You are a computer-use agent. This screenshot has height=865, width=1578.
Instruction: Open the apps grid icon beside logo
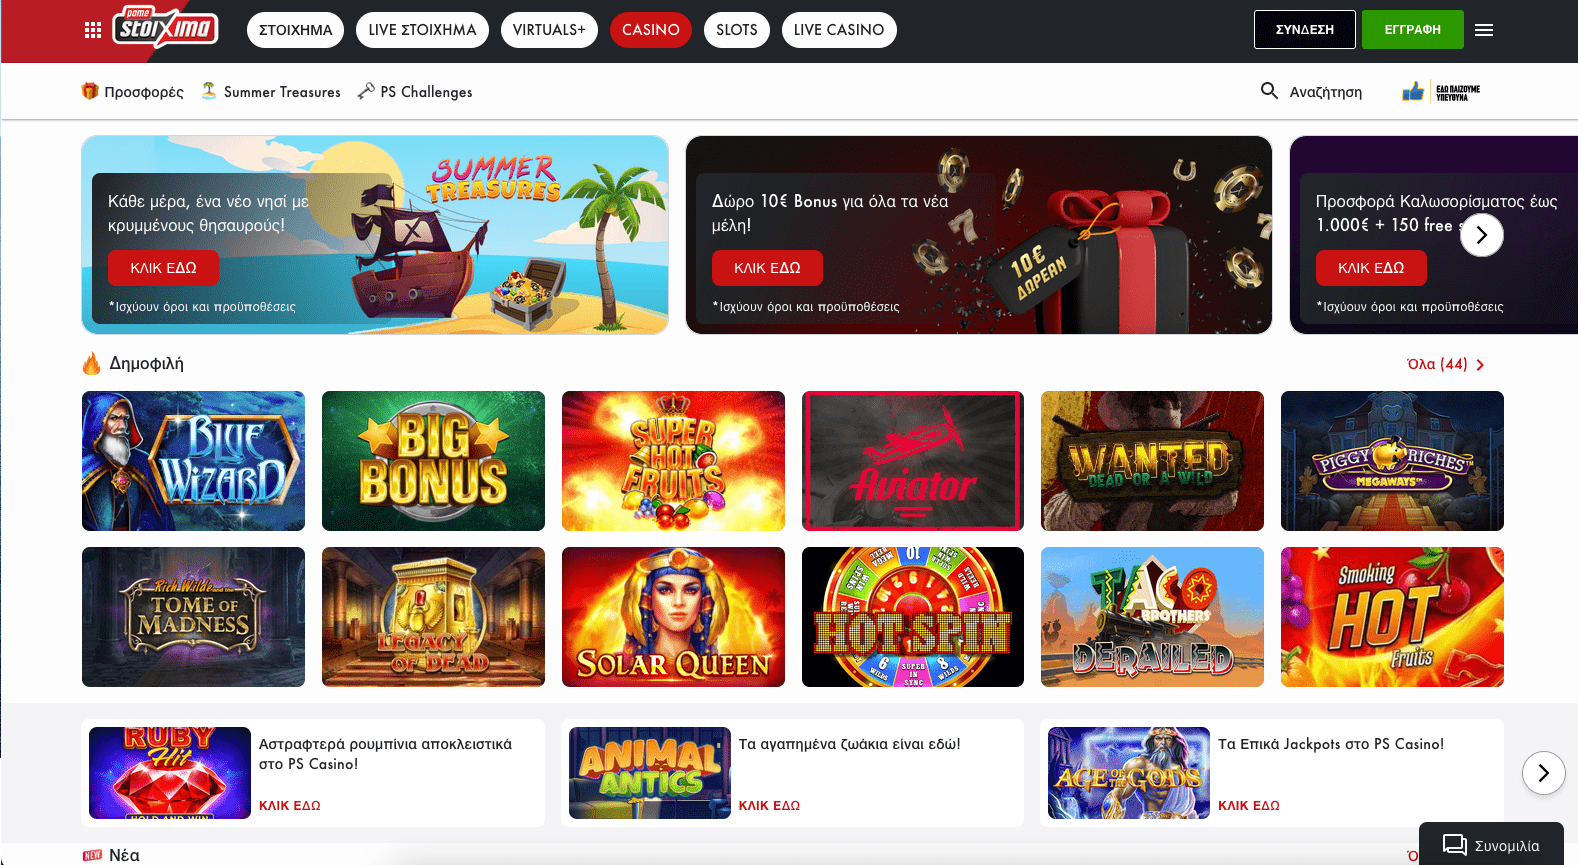pyautogui.click(x=93, y=30)
